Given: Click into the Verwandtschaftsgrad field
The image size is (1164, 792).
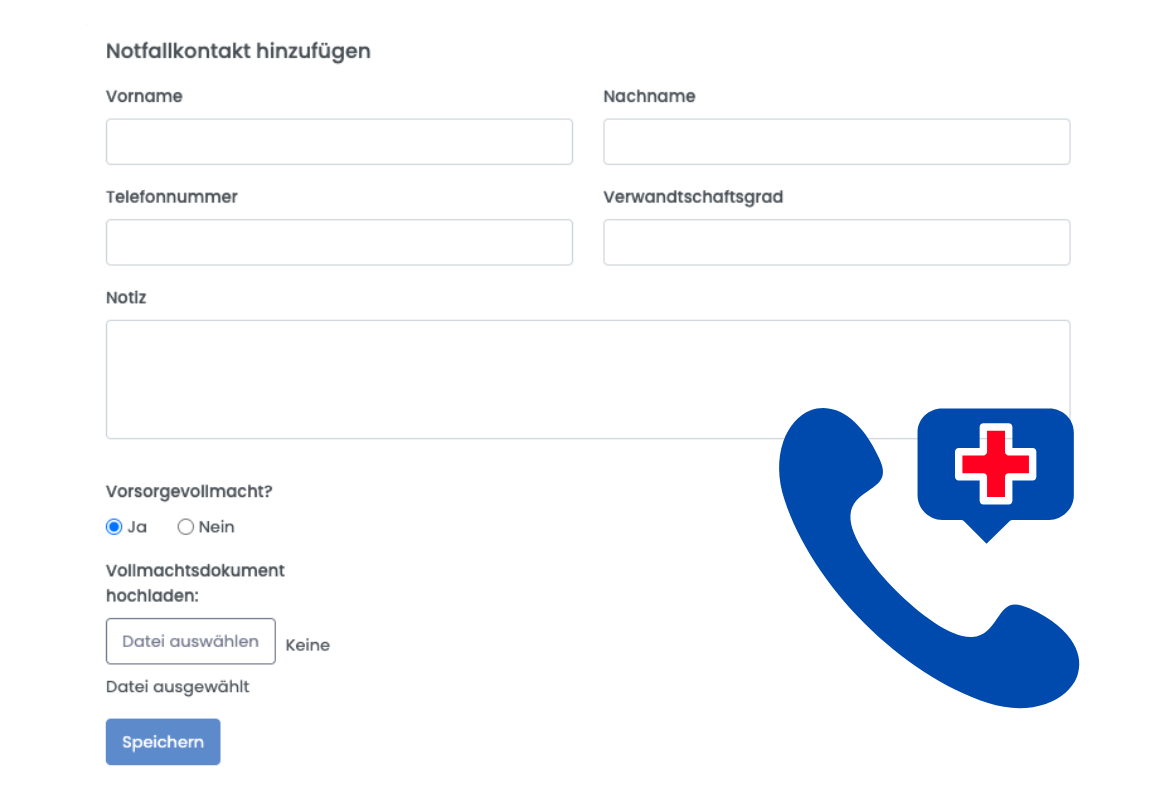Looking at the screenshot, I should tap(837, 242).
